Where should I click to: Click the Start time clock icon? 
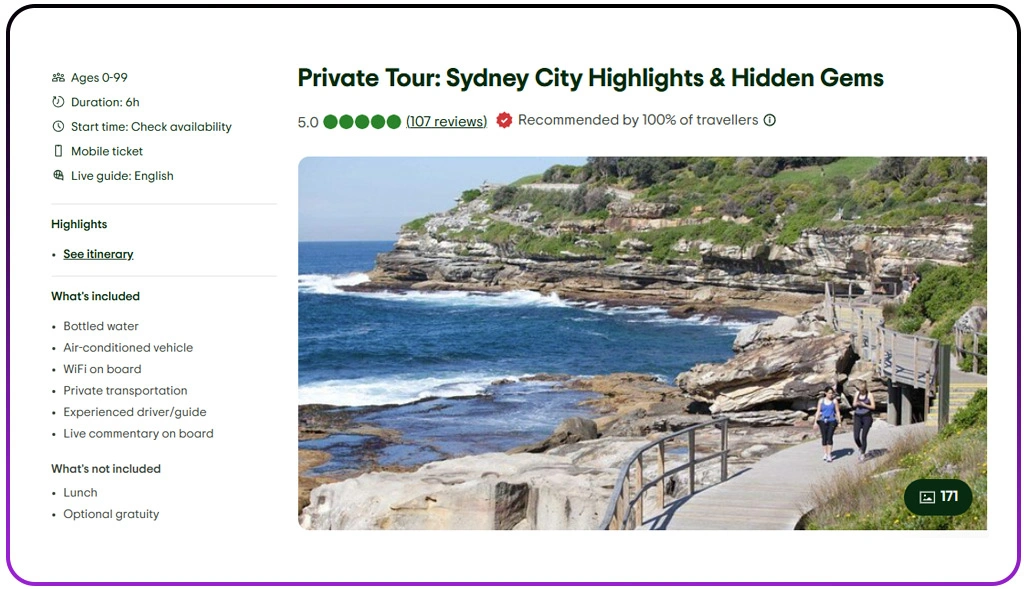(58, 127)
